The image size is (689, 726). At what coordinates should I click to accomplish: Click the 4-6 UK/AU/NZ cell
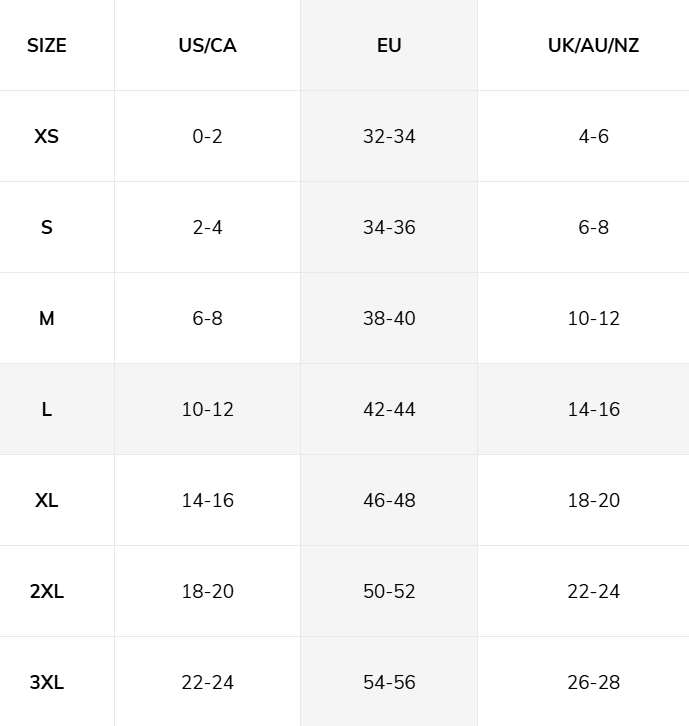click(593, 137)
